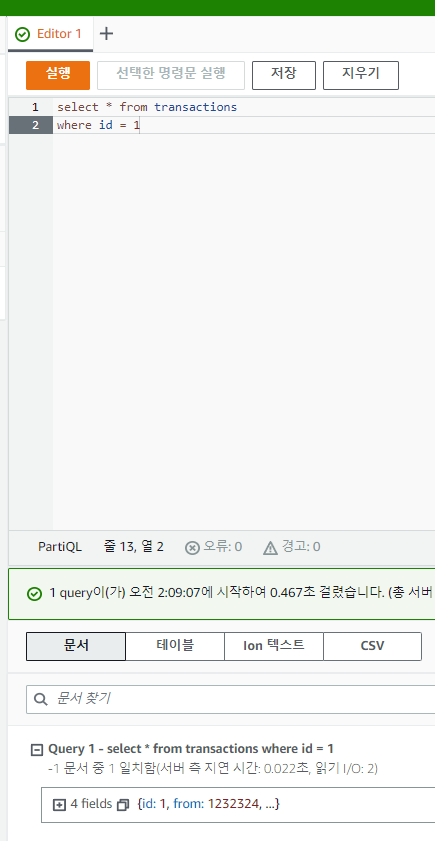Open the Editor 1 tab
Viewport: 435px width, 841px height.
[x=50, y=34]
